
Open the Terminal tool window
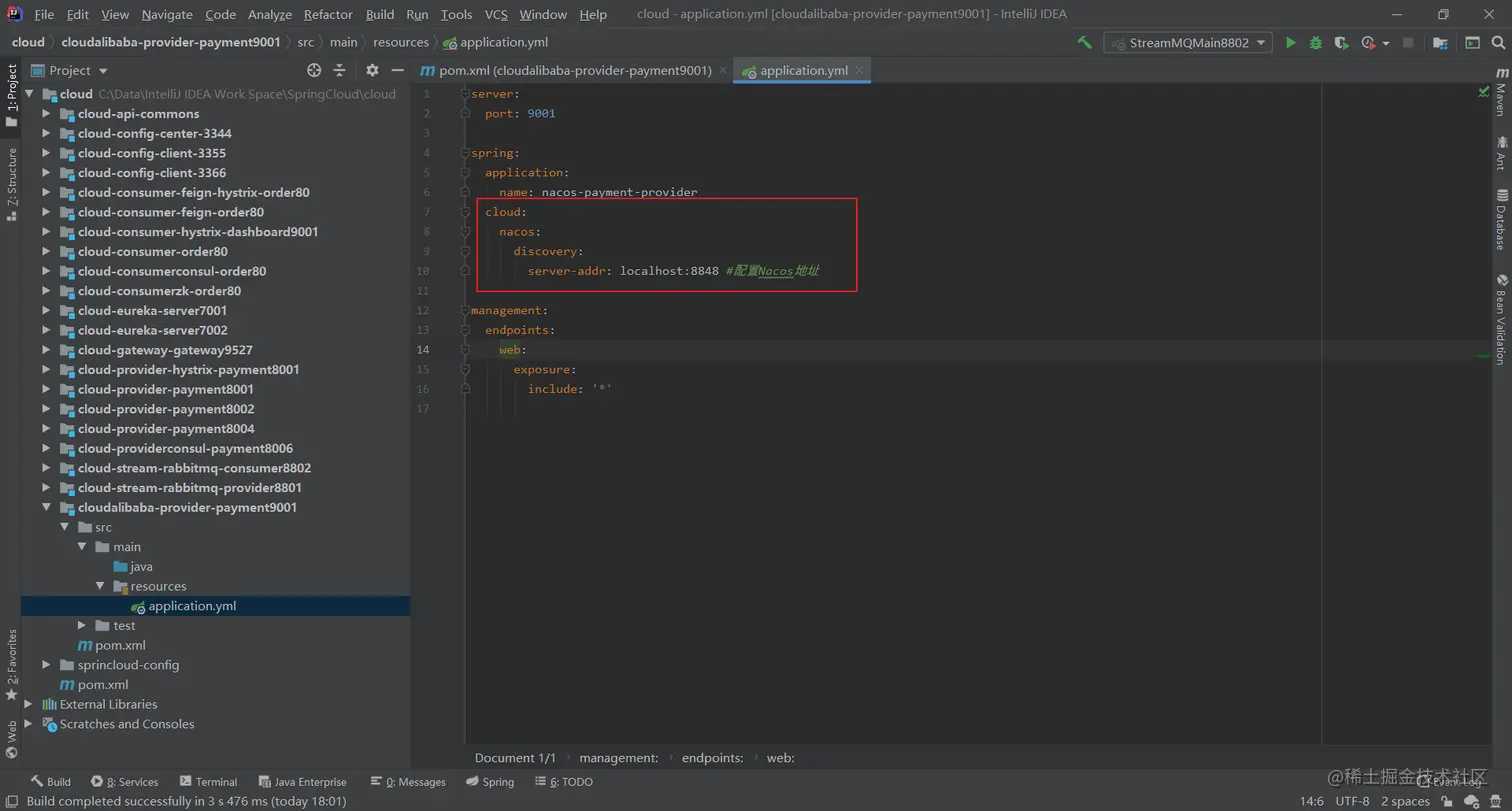[x=208, y=782]
